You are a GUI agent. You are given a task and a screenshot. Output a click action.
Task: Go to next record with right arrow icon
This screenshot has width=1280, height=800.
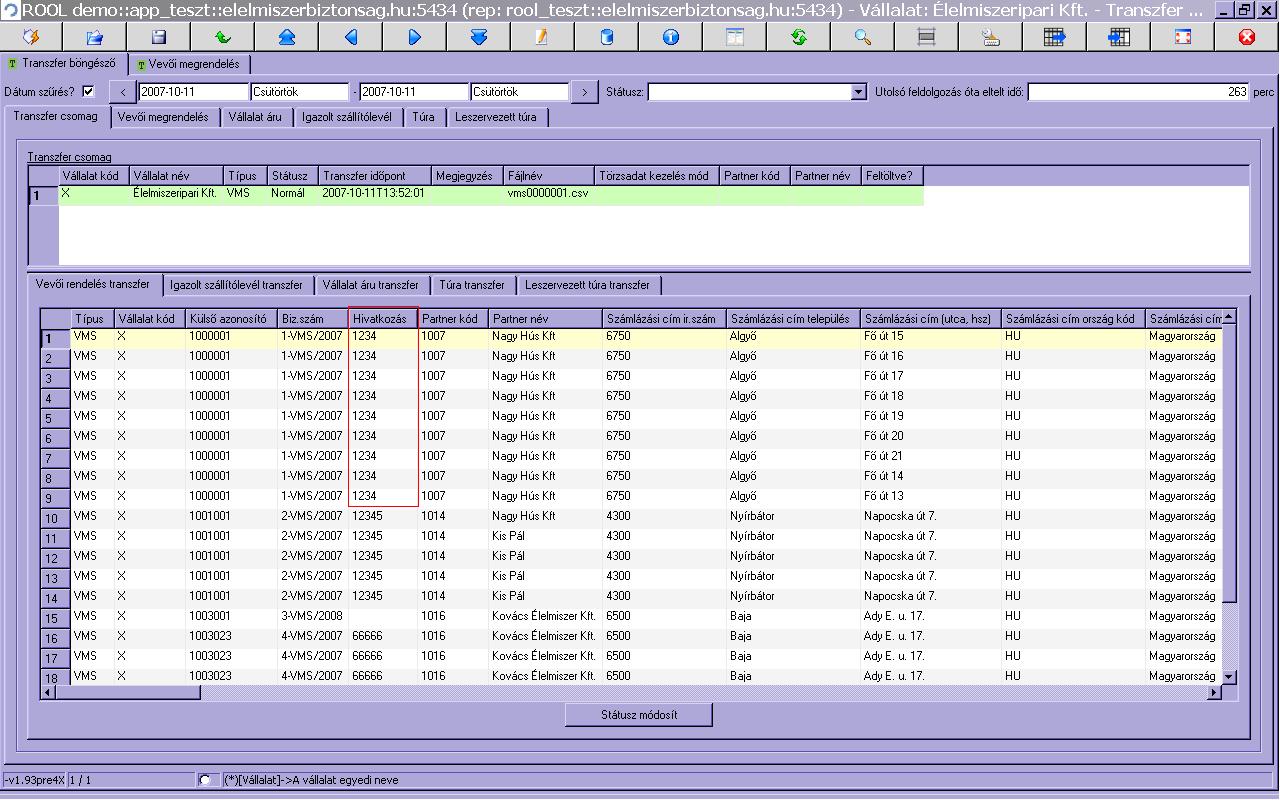point(415,37)
